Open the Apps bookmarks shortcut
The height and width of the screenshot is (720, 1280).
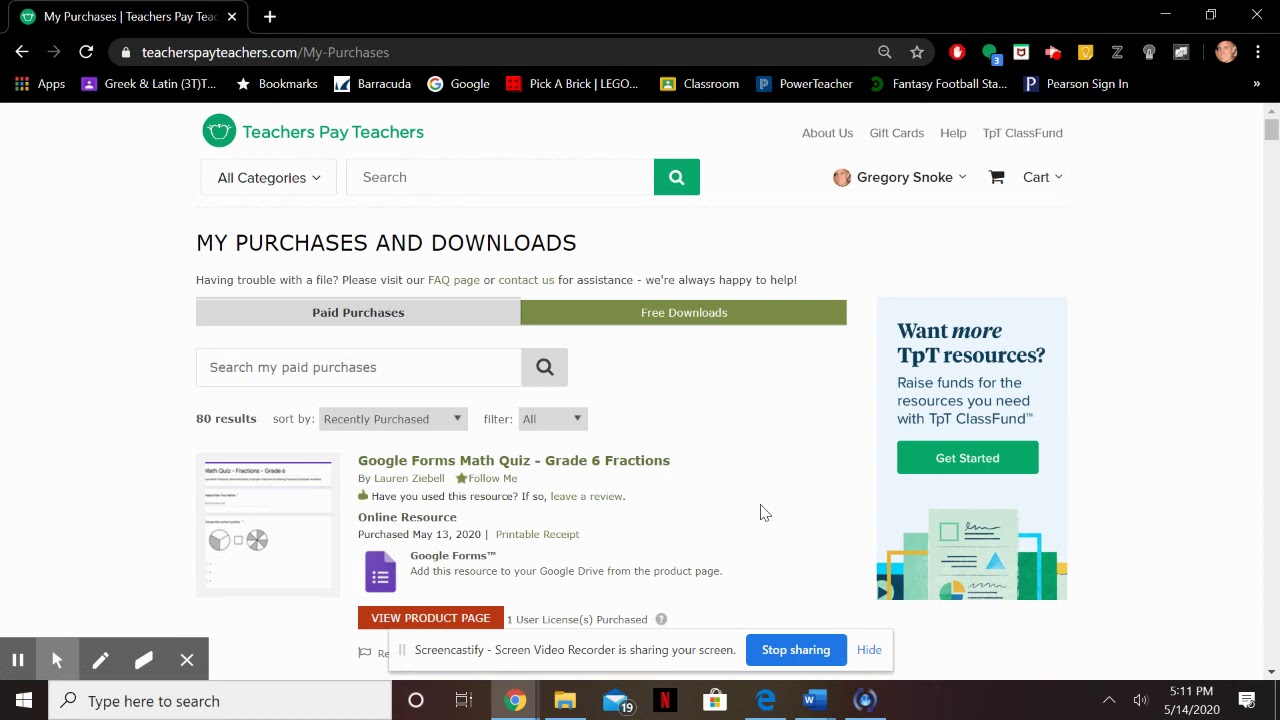(40, 84)
